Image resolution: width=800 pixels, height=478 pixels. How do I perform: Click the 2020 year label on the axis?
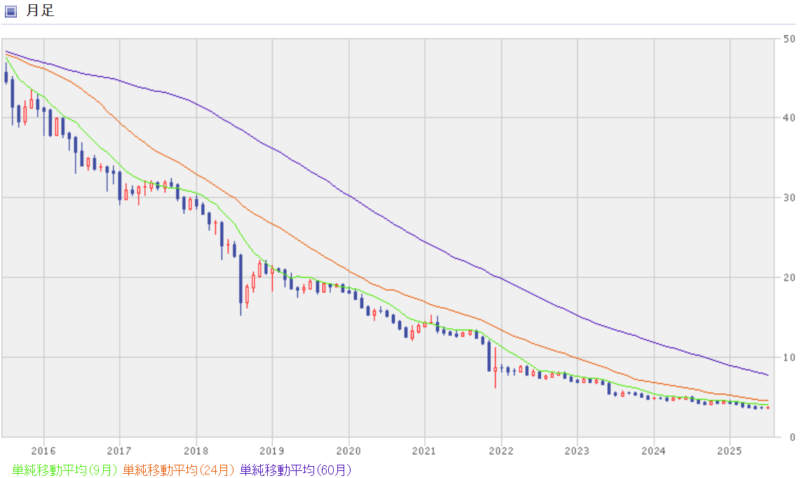point(348,451)
